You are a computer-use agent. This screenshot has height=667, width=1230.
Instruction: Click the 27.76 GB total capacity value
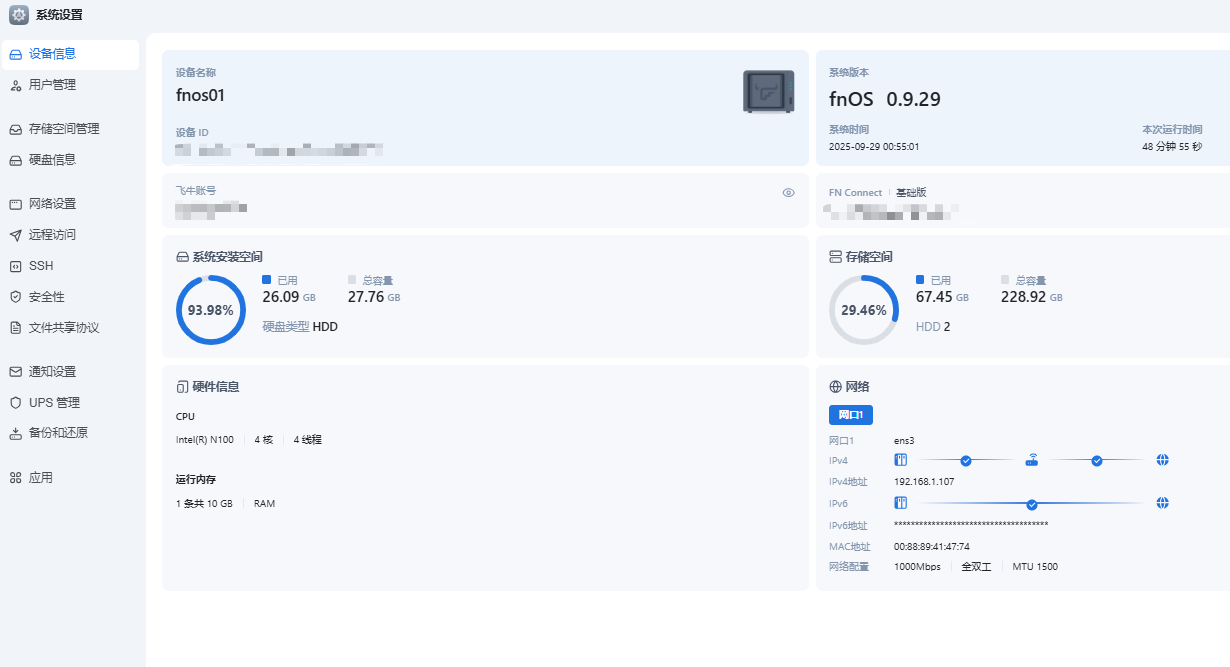click(x=374, y=297)
